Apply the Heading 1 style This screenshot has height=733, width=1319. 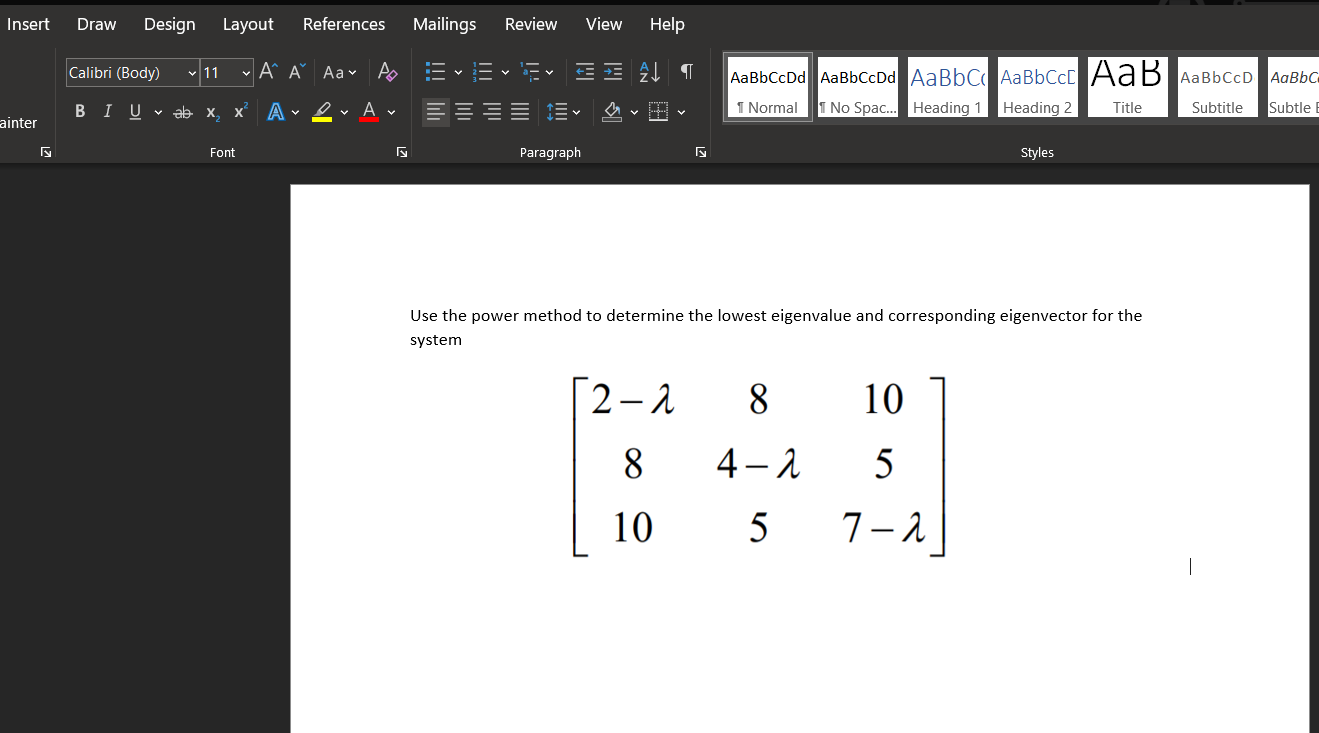[946, 87]
